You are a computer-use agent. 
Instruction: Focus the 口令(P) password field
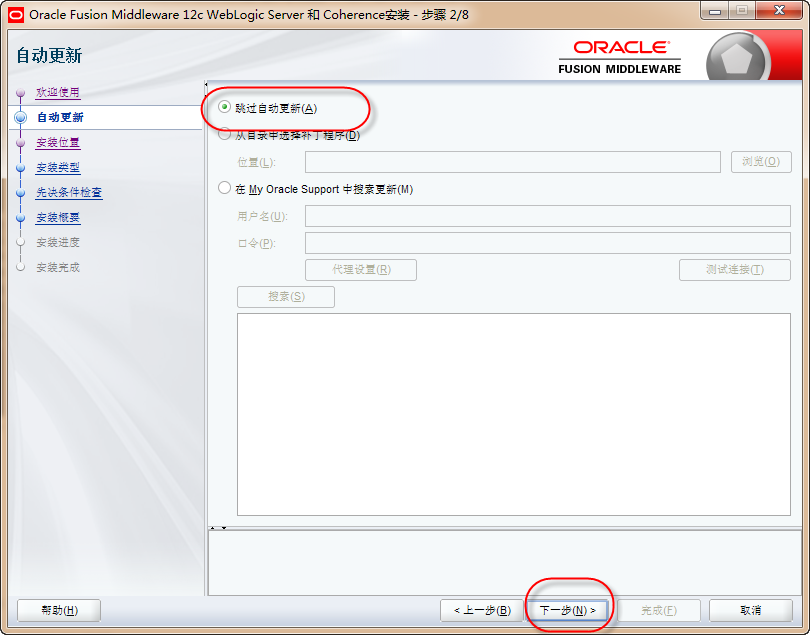pyautogui.click(x=548, y=243)
